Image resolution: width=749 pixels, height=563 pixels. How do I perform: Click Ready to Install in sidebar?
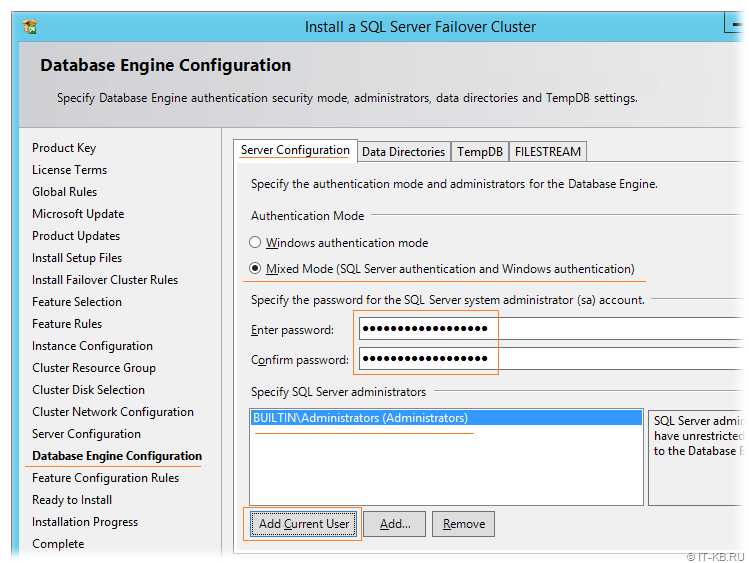[72, 500]
